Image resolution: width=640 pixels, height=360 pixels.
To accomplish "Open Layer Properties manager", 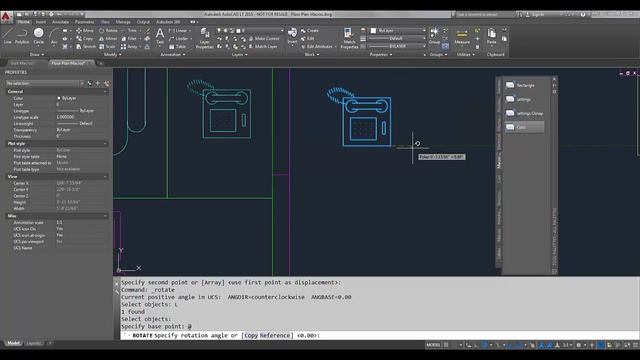I will pos(204,38).
